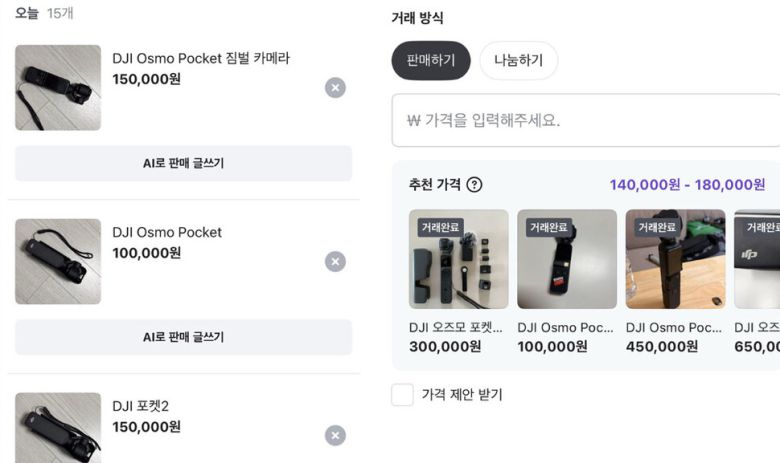The image size is (780, 463).
Task: Open the DJI 포켓2 item thumbnail
Action: [x=58, y=428]
